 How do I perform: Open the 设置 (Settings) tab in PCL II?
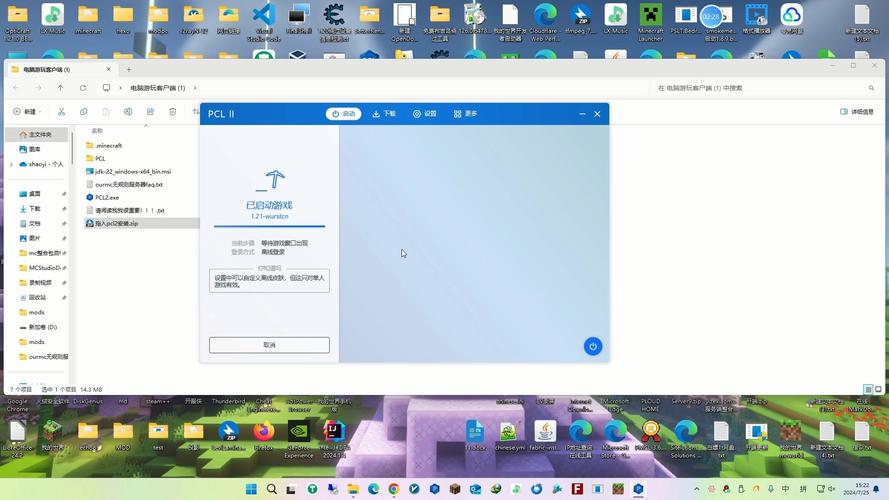[425, 114]
